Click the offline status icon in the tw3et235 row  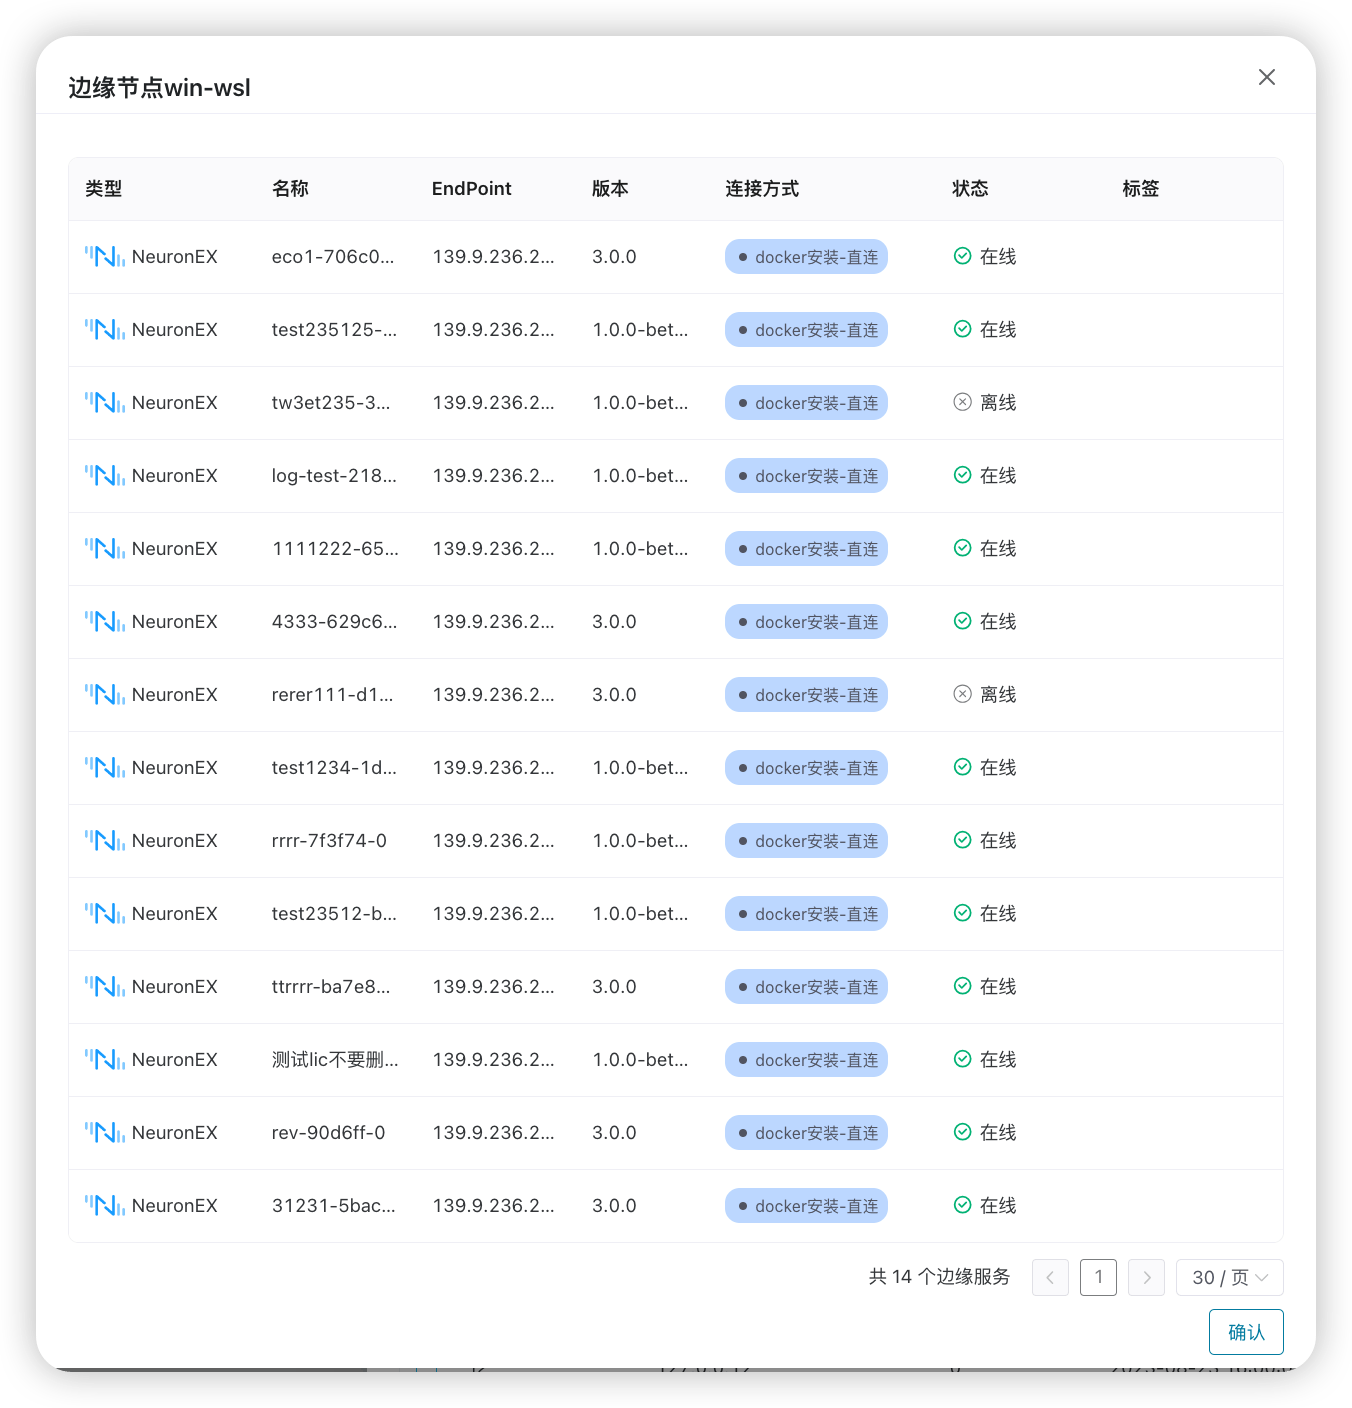tap(962, 402)
